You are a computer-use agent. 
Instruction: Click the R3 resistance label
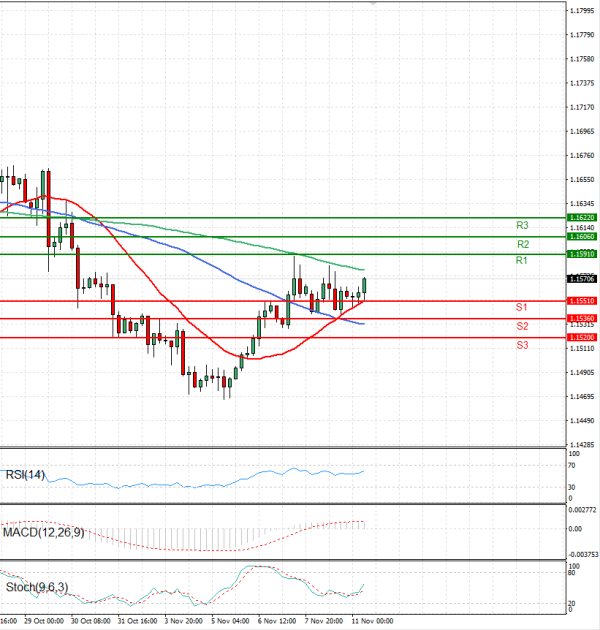(x=522, y=225)
